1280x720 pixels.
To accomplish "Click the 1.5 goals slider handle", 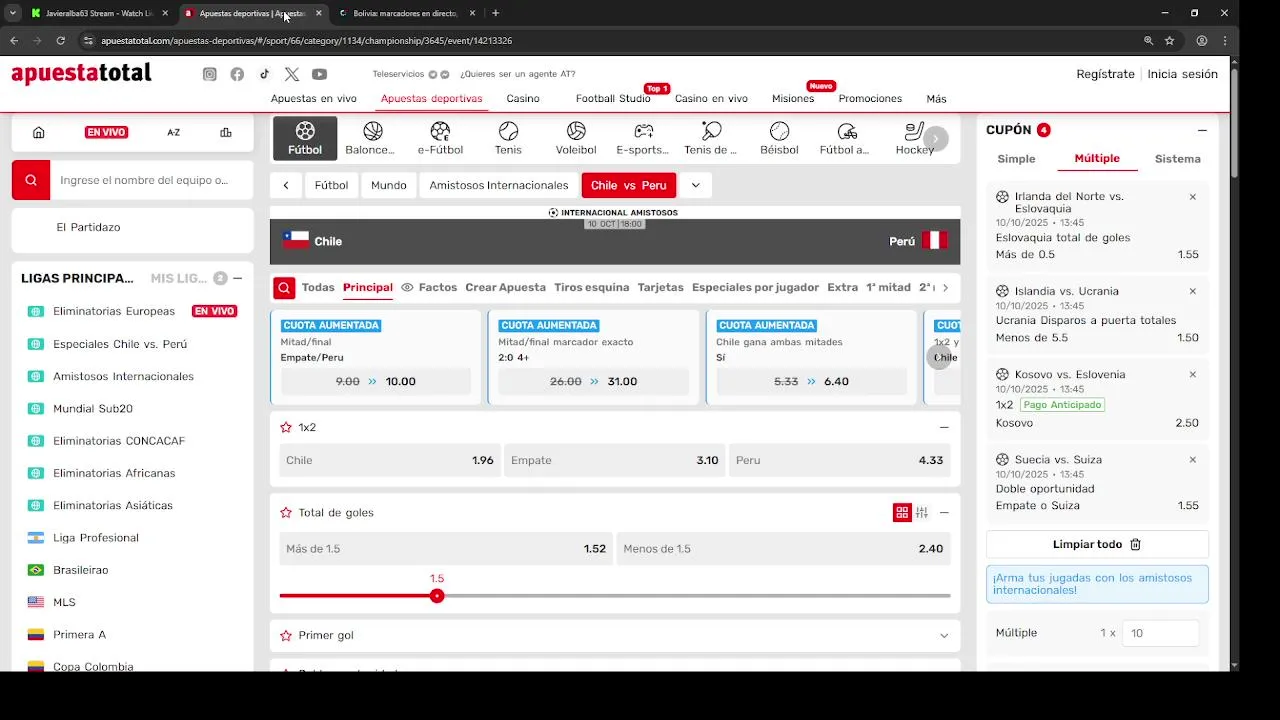I will 437,596.
